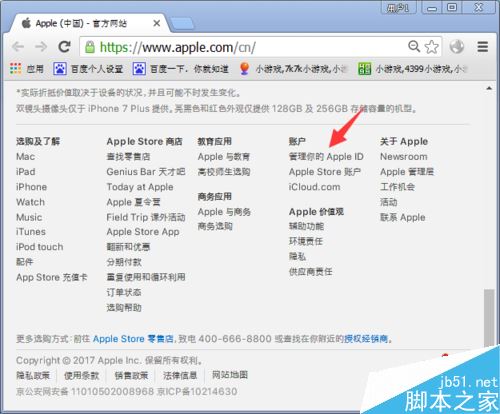Click the zoom magnifier icon in address bar

(414, 46)
